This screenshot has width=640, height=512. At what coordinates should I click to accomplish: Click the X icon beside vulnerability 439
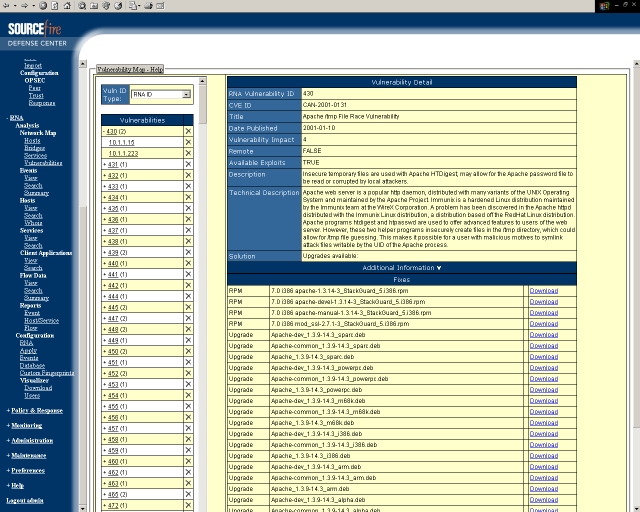(x=188, y=252)
